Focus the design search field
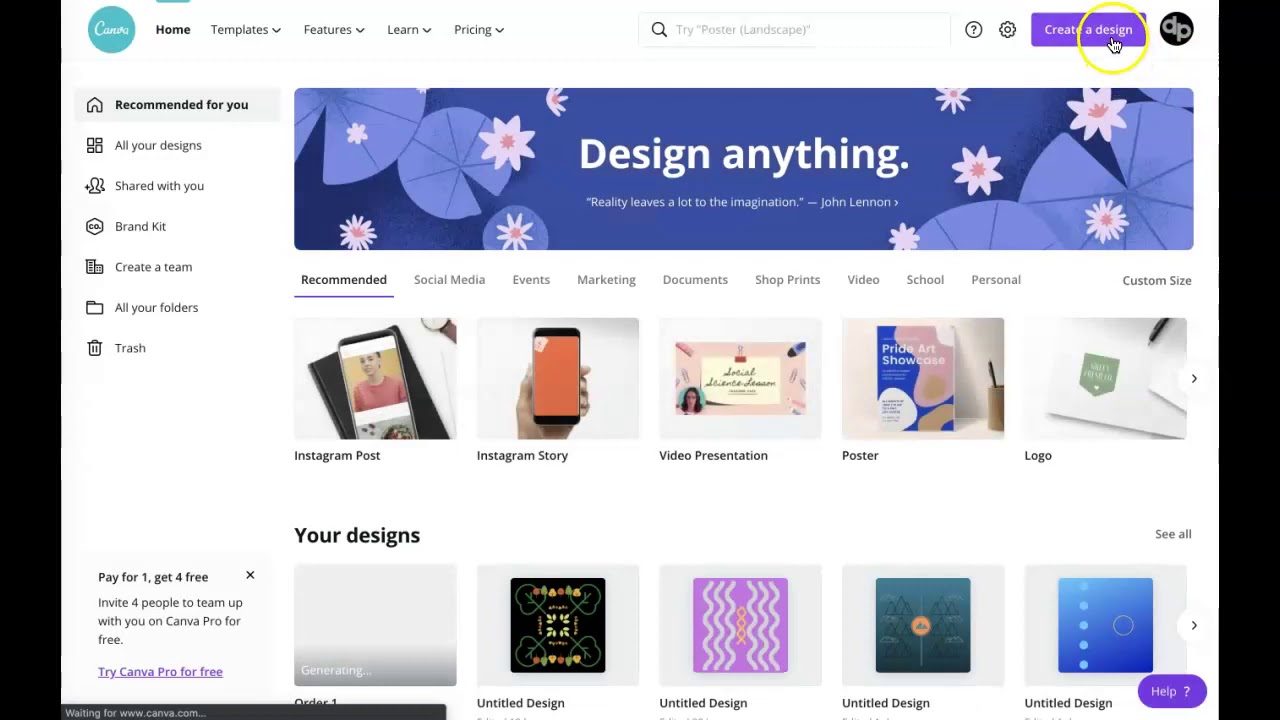 pos(794,30)
